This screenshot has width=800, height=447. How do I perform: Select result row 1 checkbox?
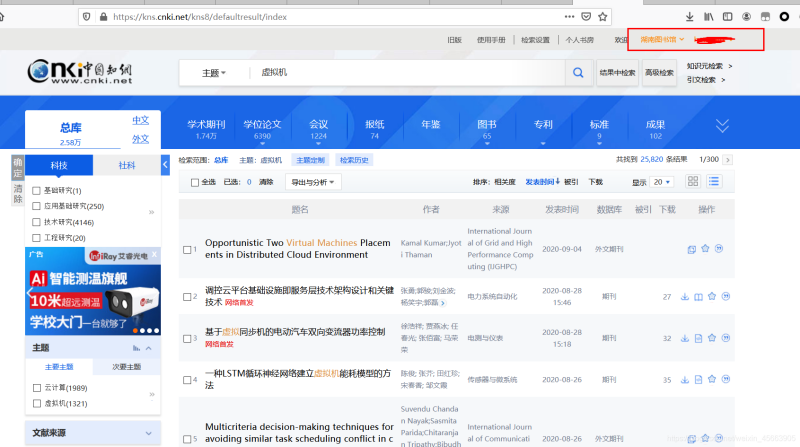coord(187,250)
